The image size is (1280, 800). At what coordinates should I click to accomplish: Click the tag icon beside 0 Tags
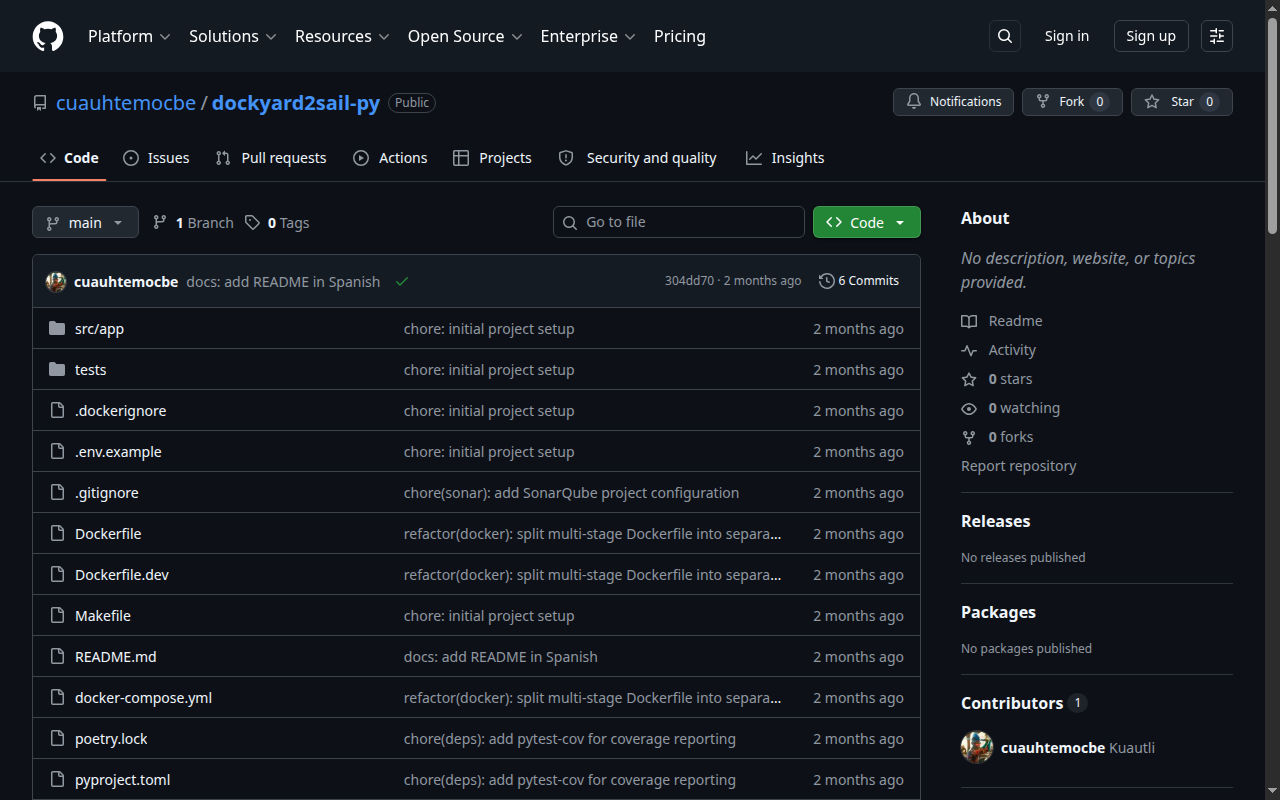(x=253, y=222)
